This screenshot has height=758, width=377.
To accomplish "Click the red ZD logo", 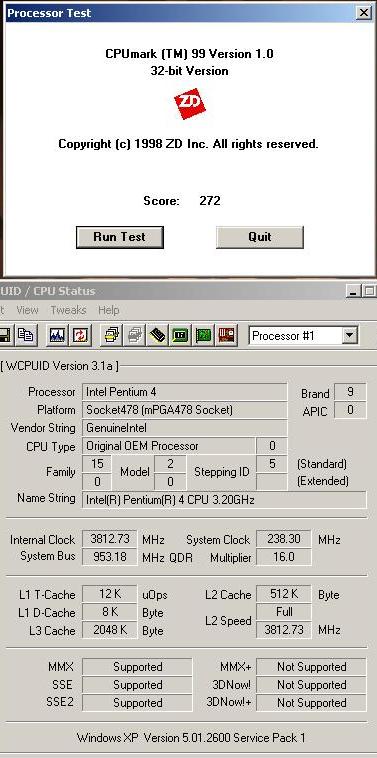I will pyautogui.click(x=190, y=103).
